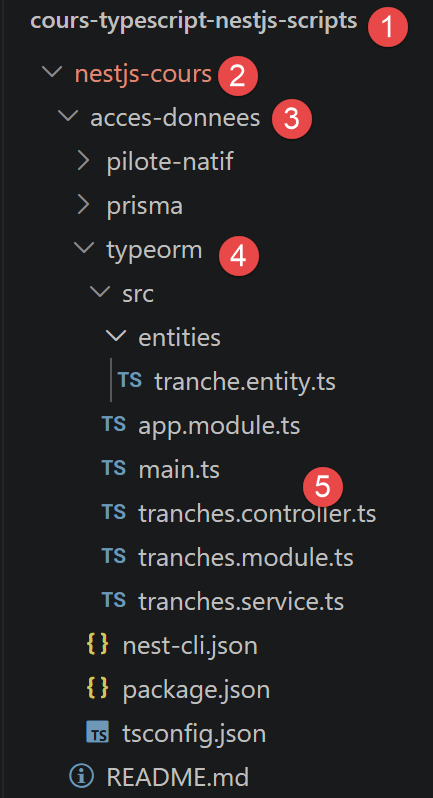Image resolution: width=433 pixels, height=798 pixels.
Task: Click the TS icon beside tranche.entity.ts
Action: pyautogui.click(x=130, y=380)
